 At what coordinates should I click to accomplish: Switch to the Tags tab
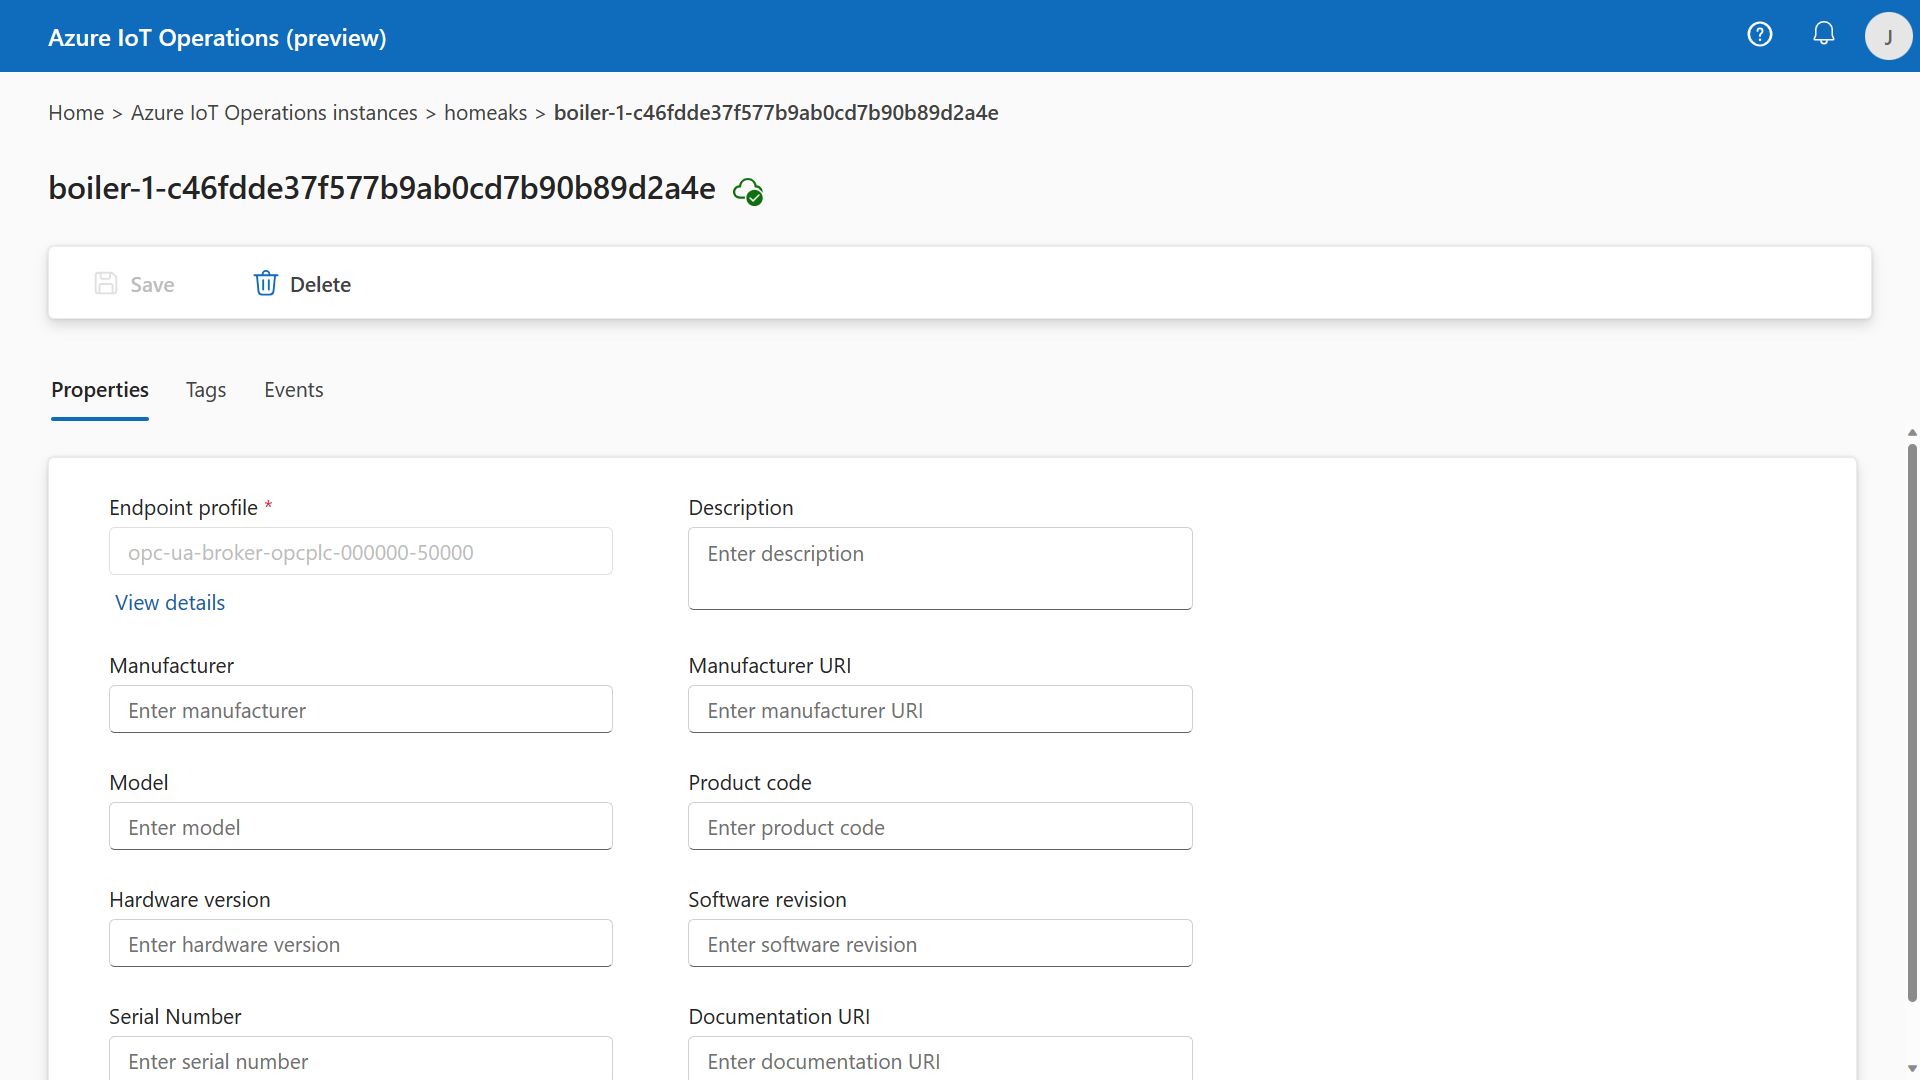click(206, 390)
